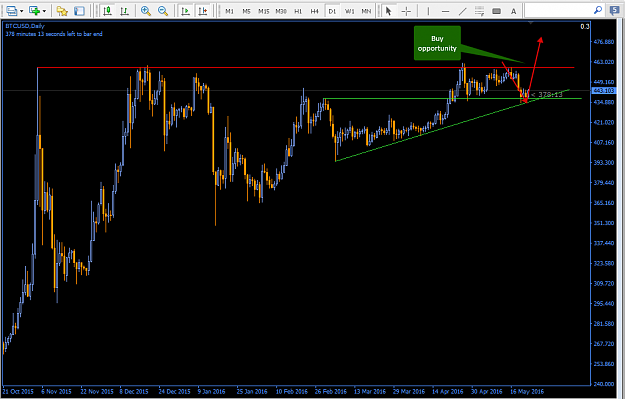Change chart to H4 timeframe
The width and height of the screenshot is (625, 399).
click(315, 11)
